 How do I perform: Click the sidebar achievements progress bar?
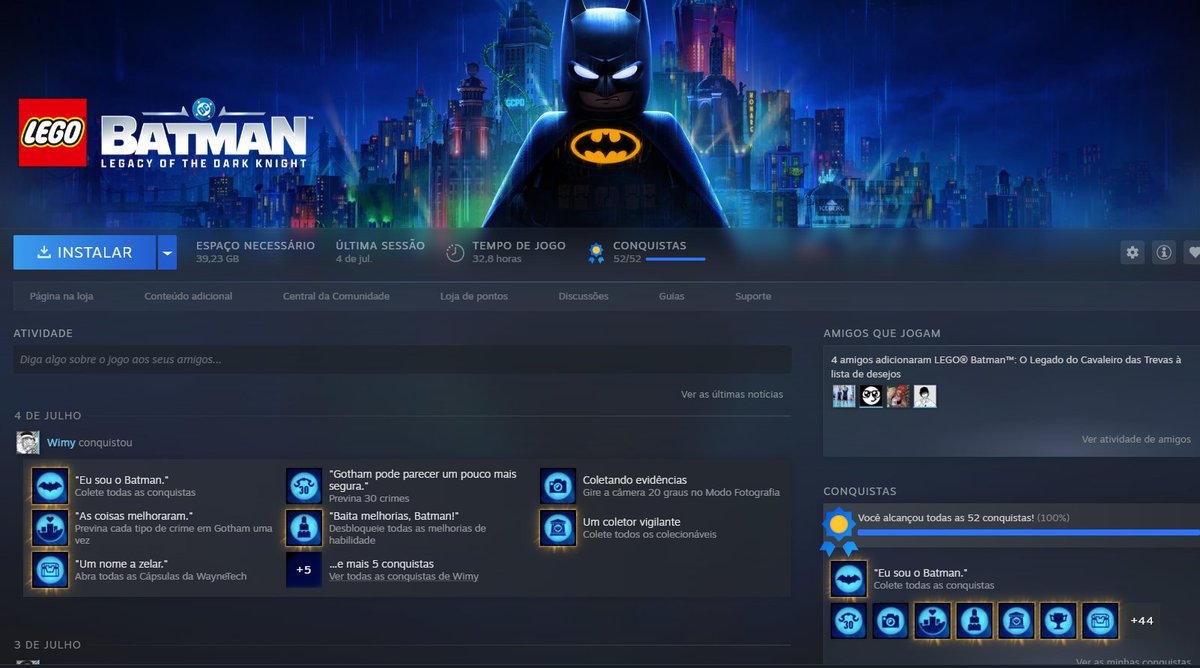click(x=1028, y=533)
